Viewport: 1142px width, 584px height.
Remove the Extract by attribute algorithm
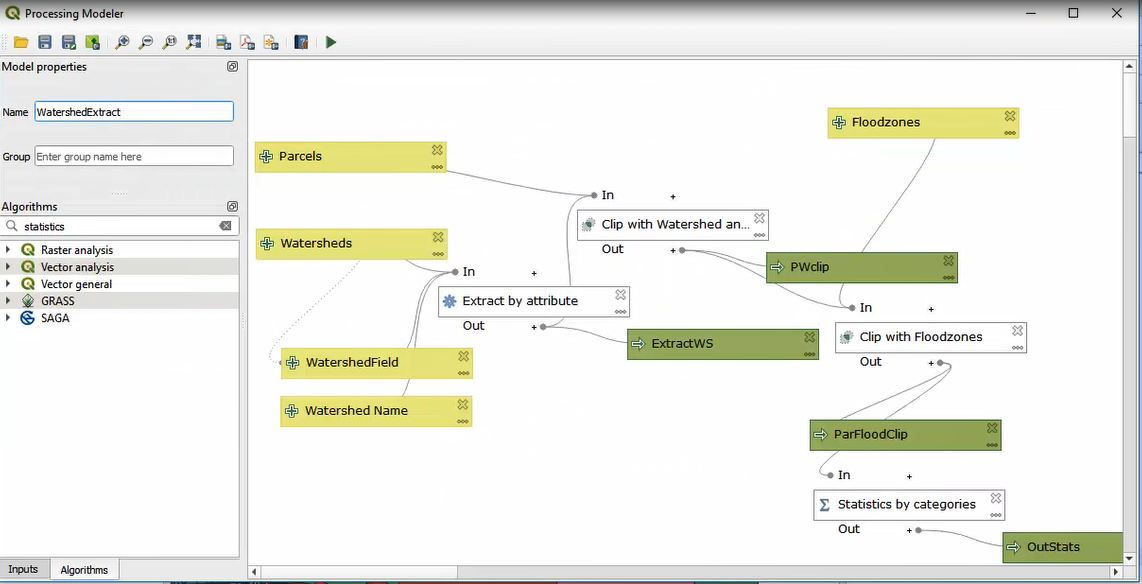pyautogui.click(x=621, y=295)
